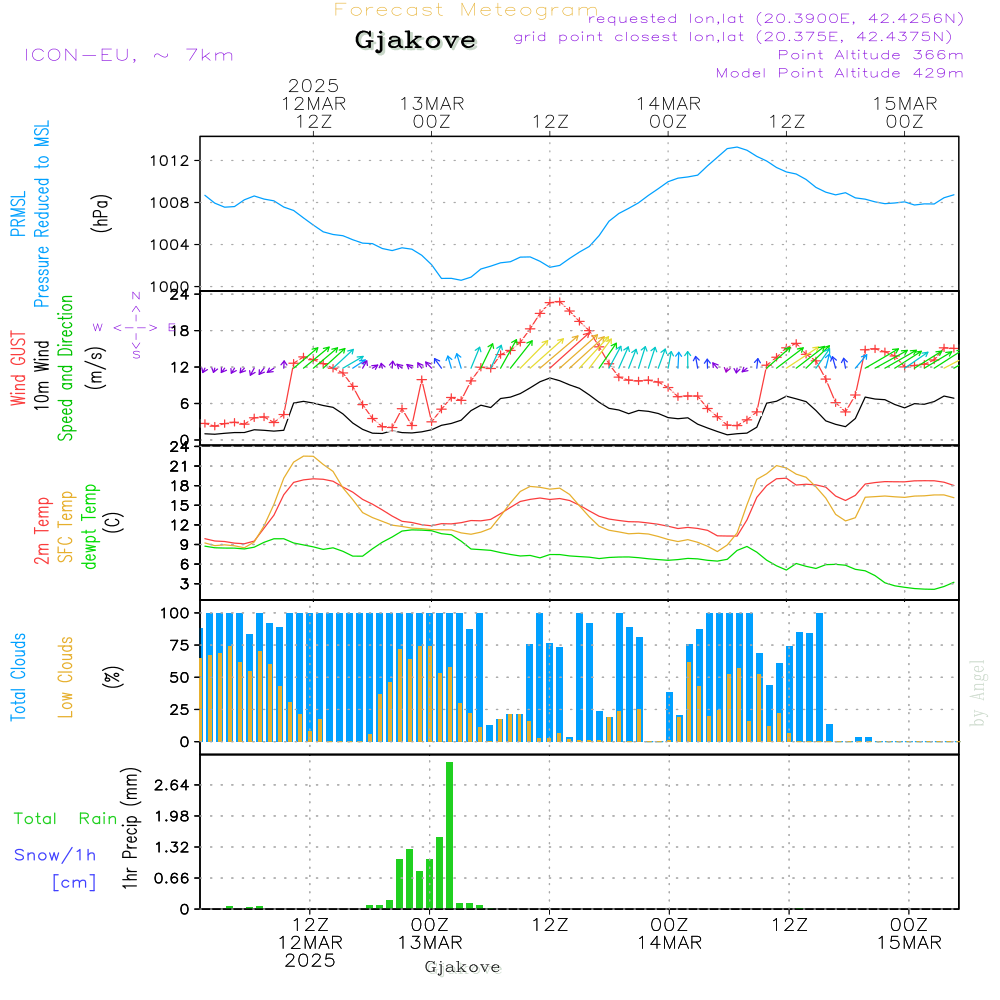
Task: Click the by Angel watermark
Action: point(979,693)
